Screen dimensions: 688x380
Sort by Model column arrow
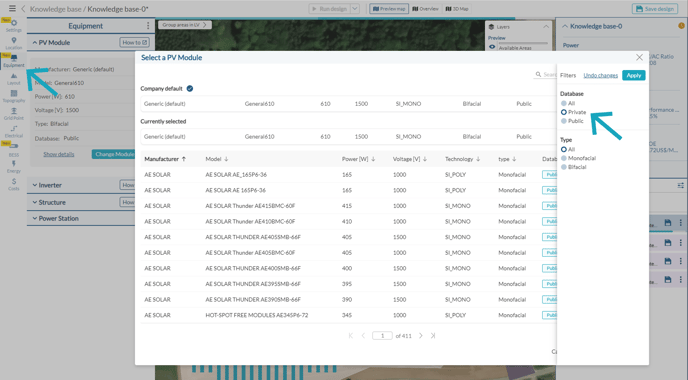coord(226,159)
